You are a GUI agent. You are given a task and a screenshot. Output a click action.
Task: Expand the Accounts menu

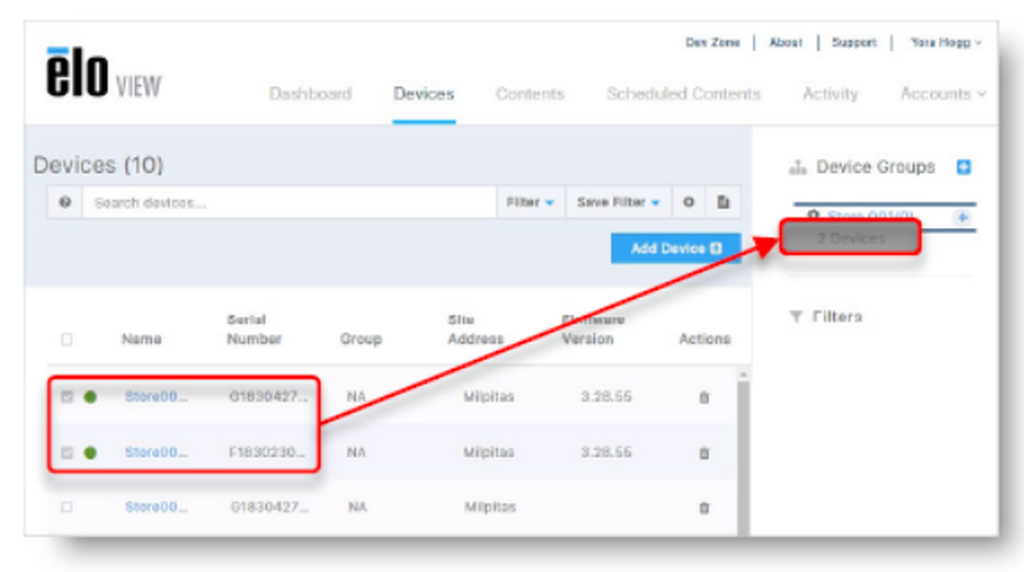pyautogui.click(x=943, y=94)
